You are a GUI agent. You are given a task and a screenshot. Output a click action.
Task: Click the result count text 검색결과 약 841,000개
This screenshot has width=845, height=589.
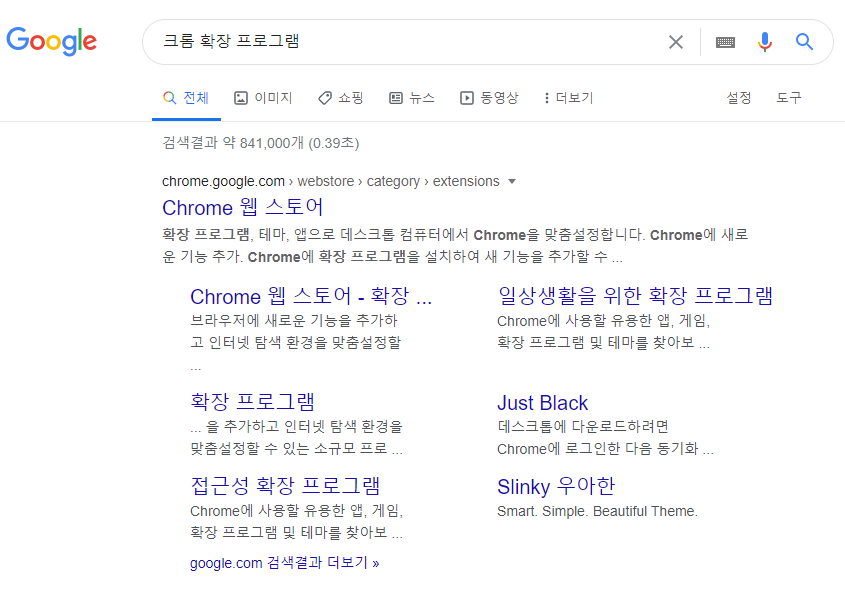(x=233, y=143)
